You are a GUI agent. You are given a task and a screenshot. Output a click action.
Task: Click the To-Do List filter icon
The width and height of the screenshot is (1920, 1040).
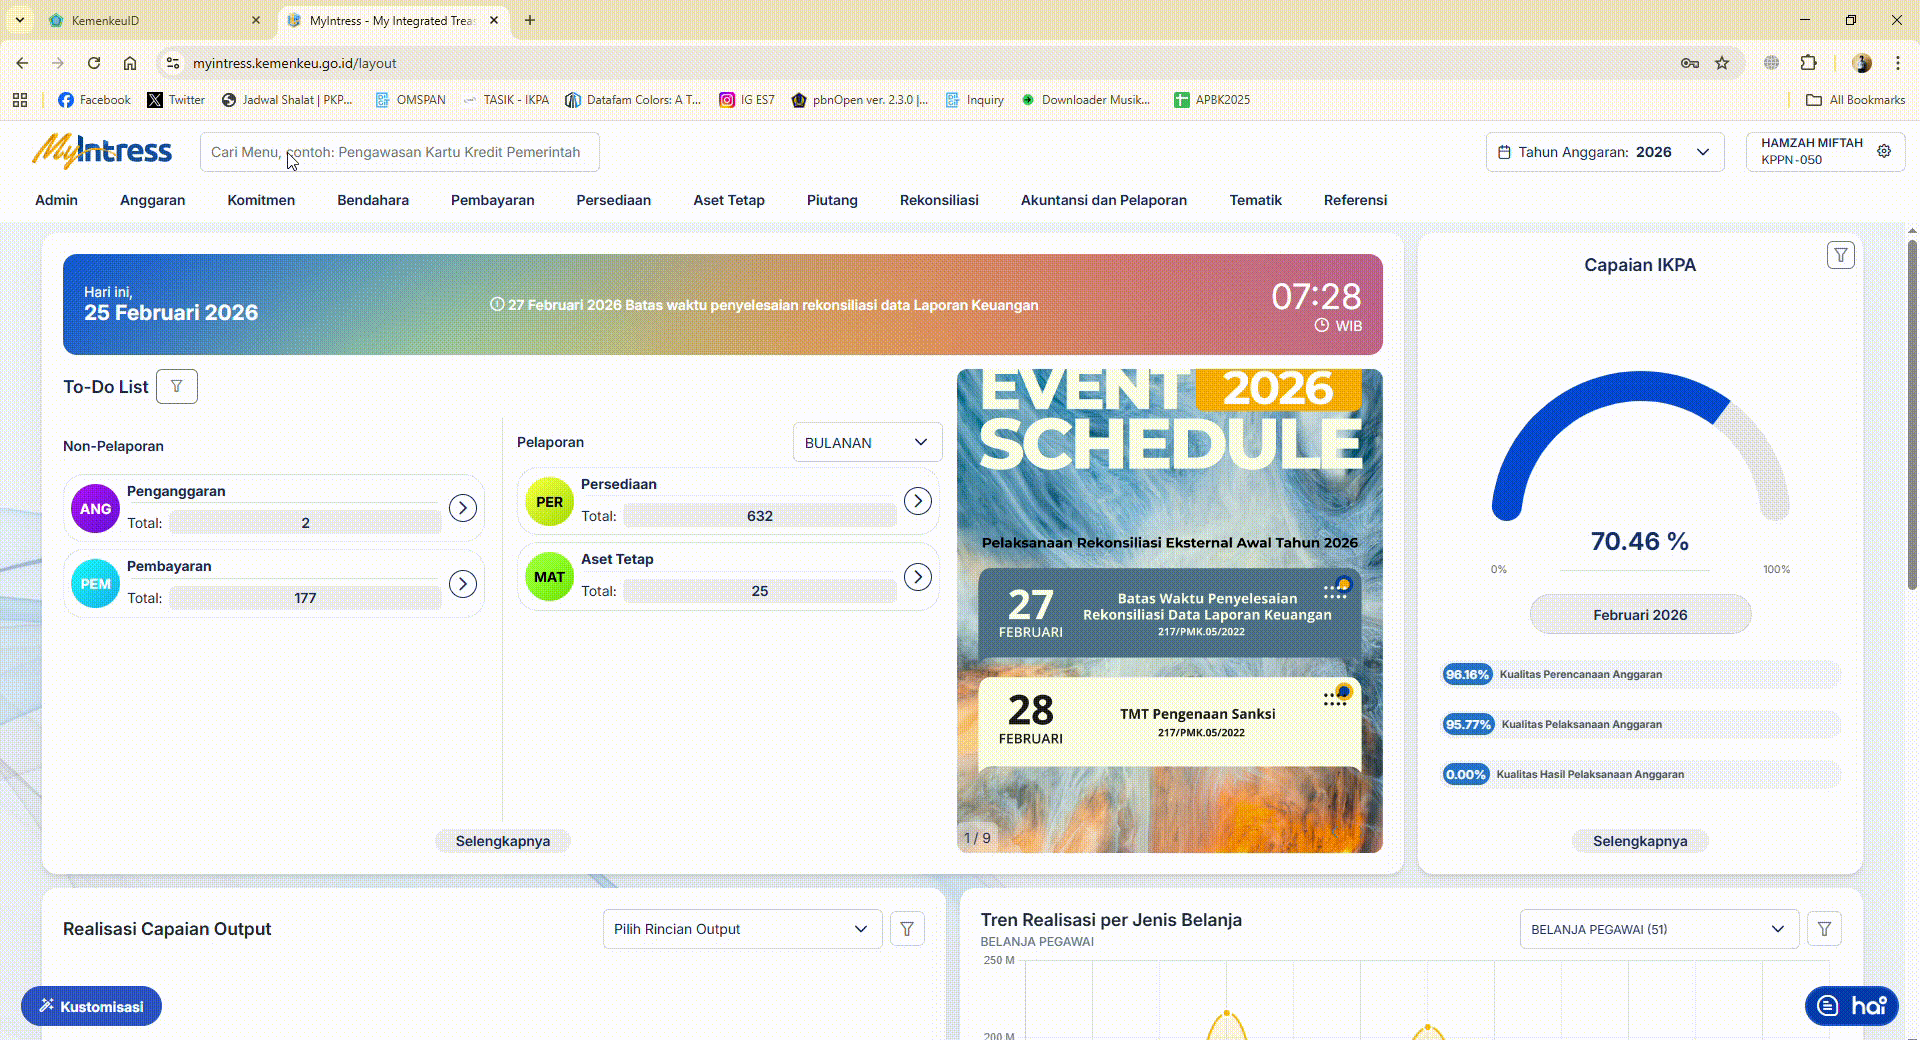click(177, 387)
